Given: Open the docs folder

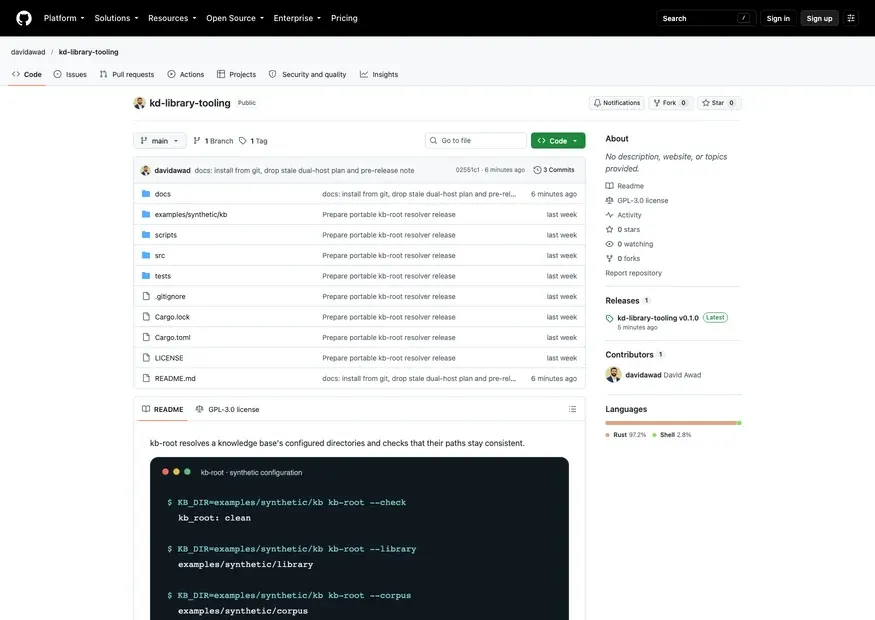Looking at the screenshot, I should (x=162, y=194).
